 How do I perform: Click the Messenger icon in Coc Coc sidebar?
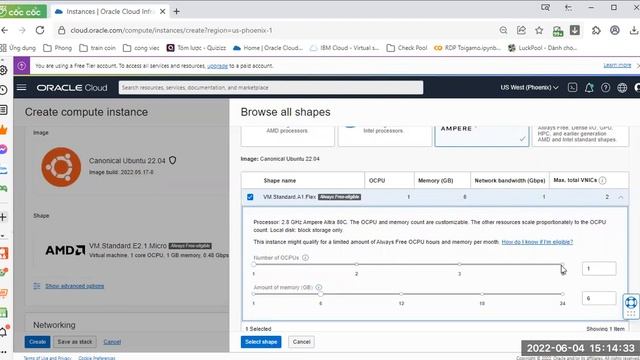click(3, 149)
